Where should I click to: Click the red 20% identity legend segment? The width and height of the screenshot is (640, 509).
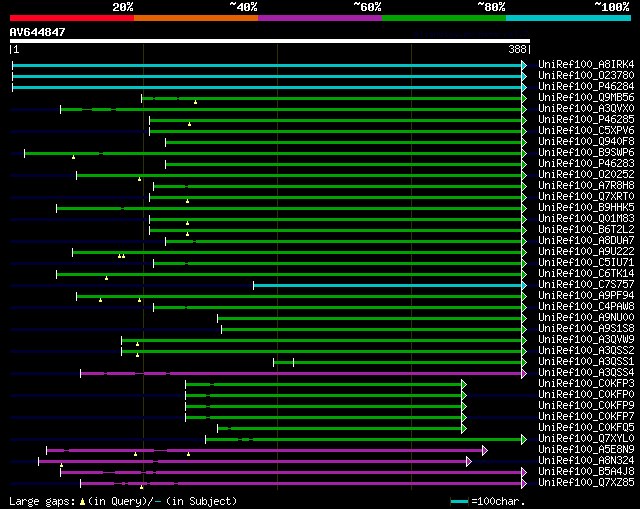[x=72, y=18]
